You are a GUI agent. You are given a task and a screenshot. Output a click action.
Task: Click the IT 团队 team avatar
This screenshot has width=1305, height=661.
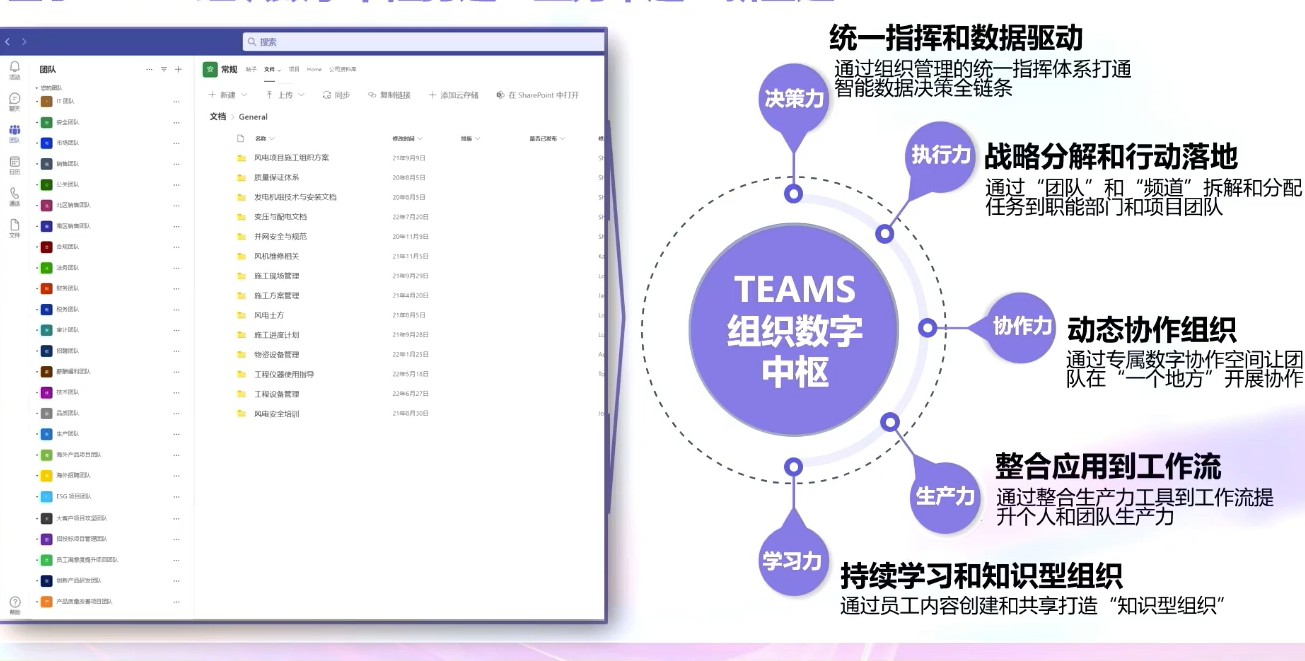pos(46,101)
